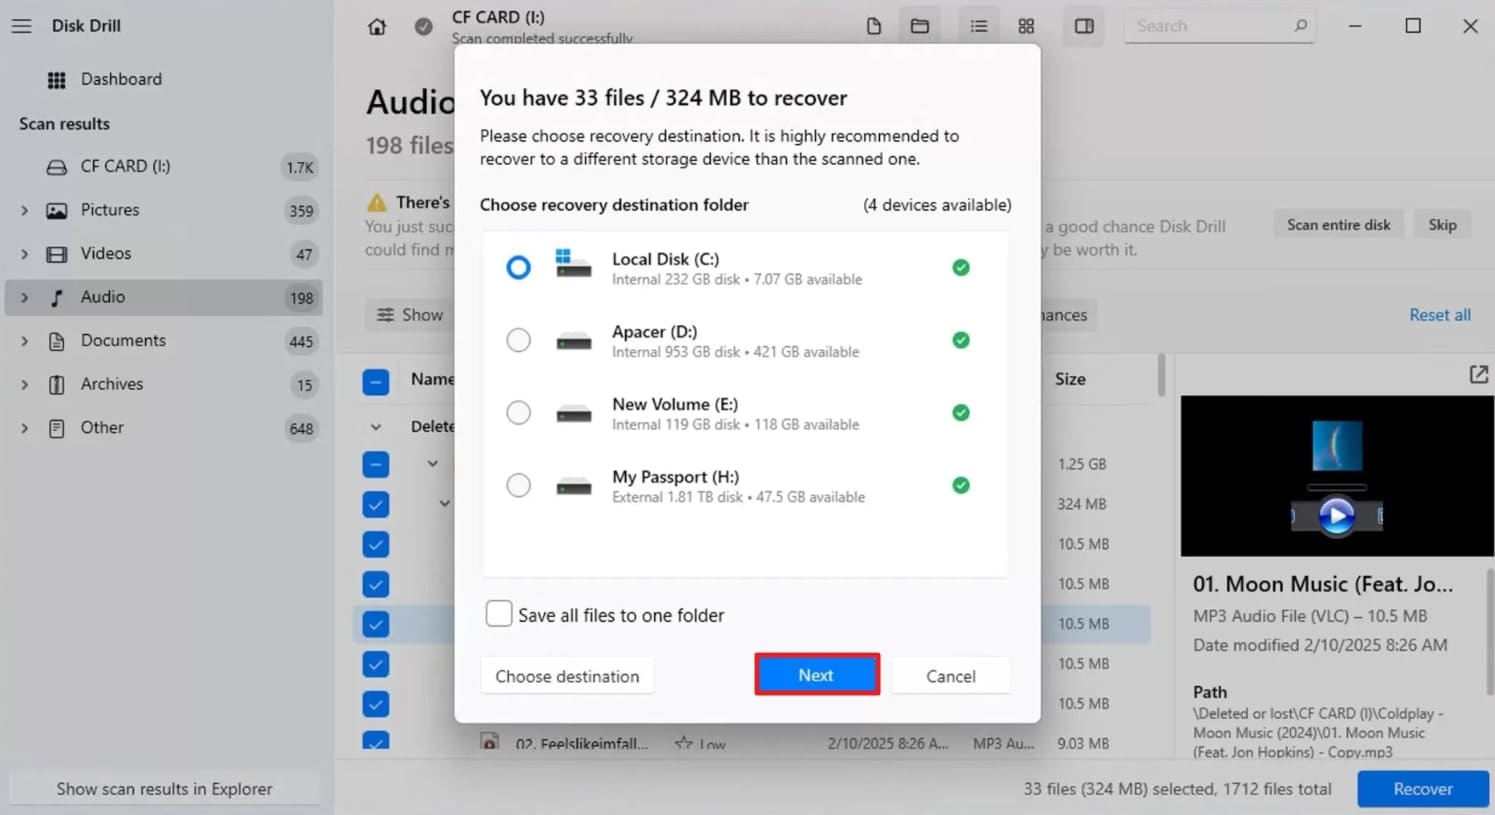
Task: Click the folder icon in the toolbar
Action: 919,26
